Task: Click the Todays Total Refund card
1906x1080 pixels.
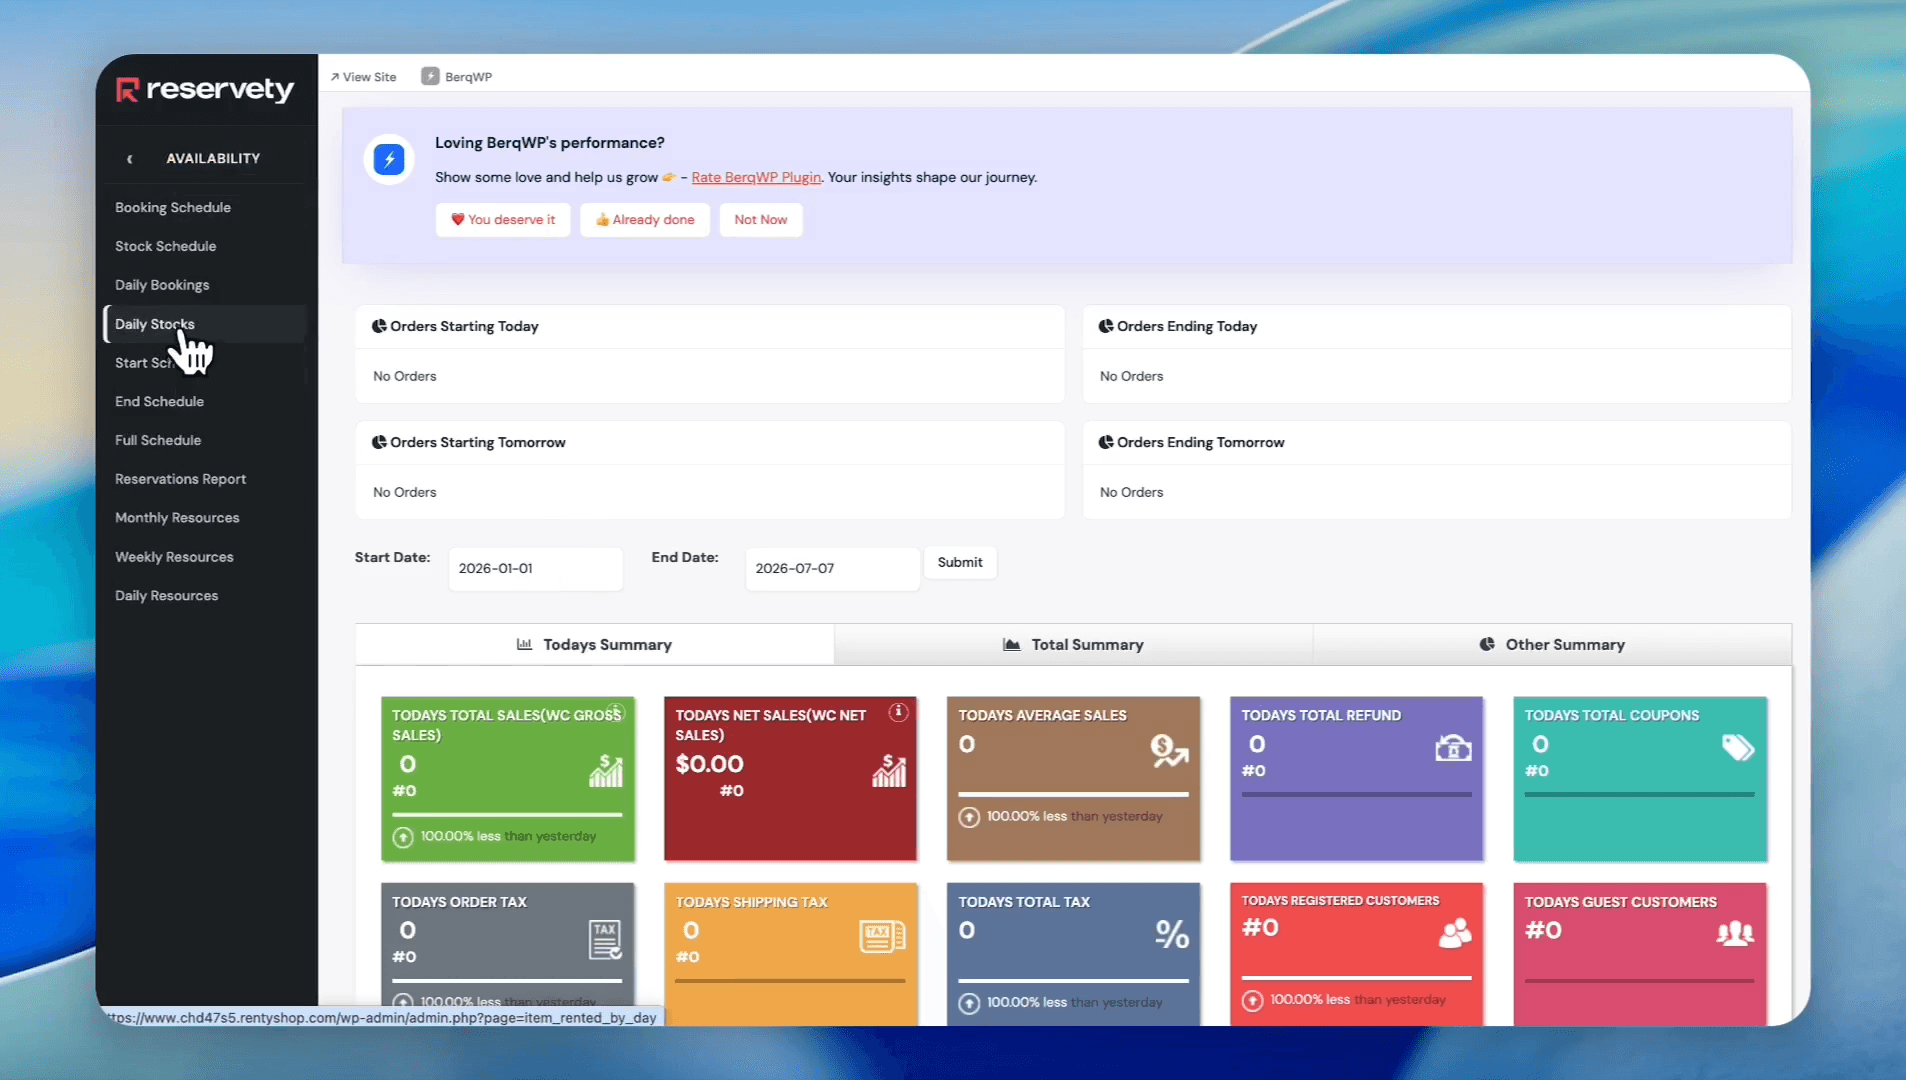Action: (x=1356, y=778)
